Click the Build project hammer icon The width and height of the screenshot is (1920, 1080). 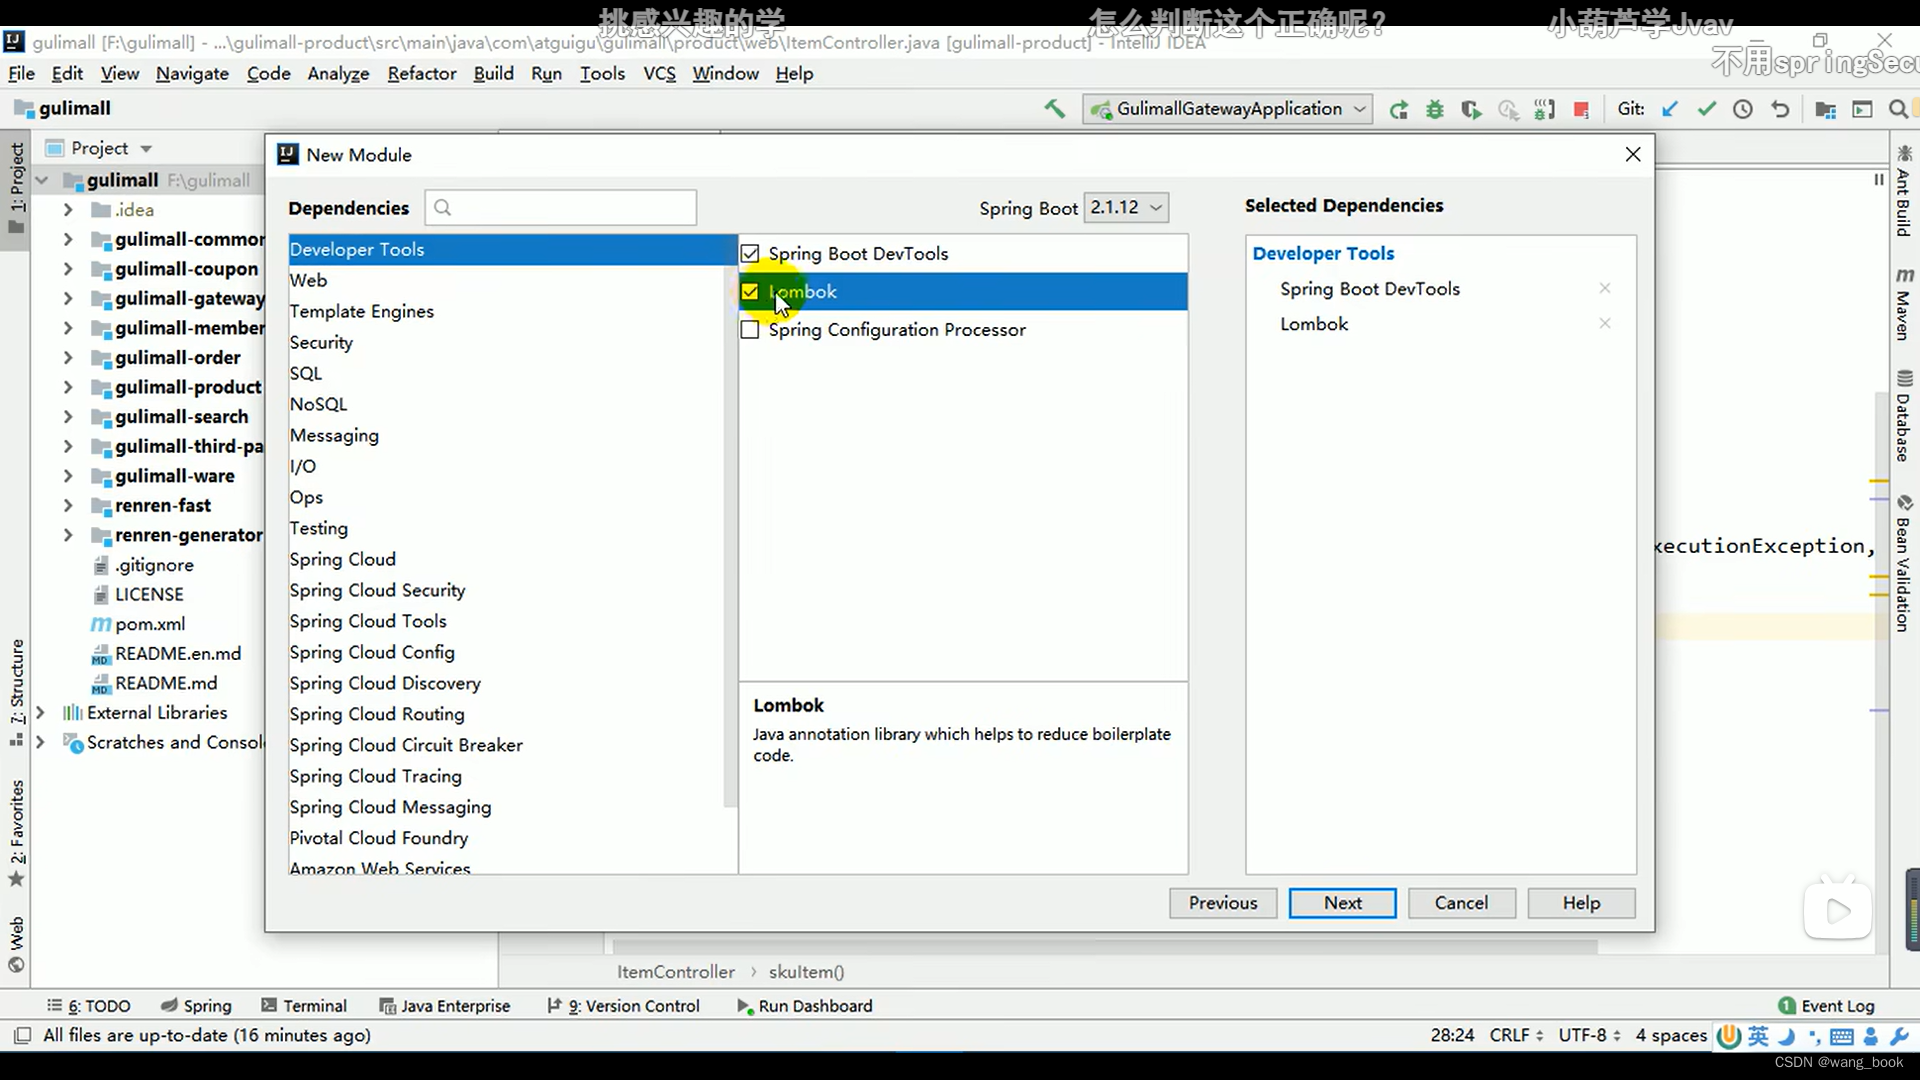(x=1054, y=109)
